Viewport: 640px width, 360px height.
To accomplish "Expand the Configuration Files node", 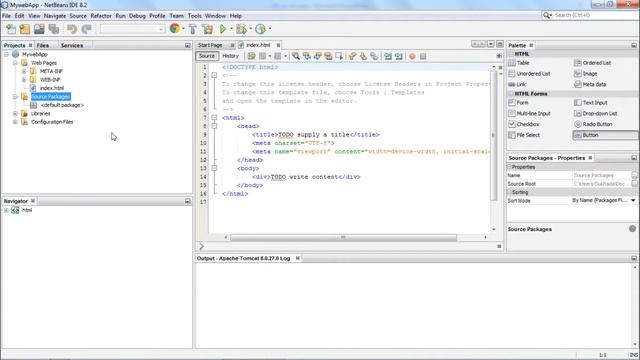I will pos(15,122).
